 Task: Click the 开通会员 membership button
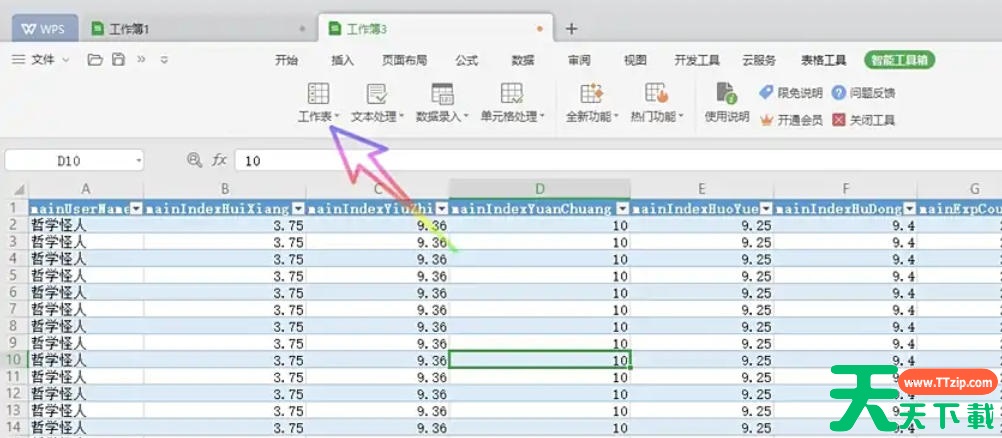pyautogui.click(x=791, y=120)
